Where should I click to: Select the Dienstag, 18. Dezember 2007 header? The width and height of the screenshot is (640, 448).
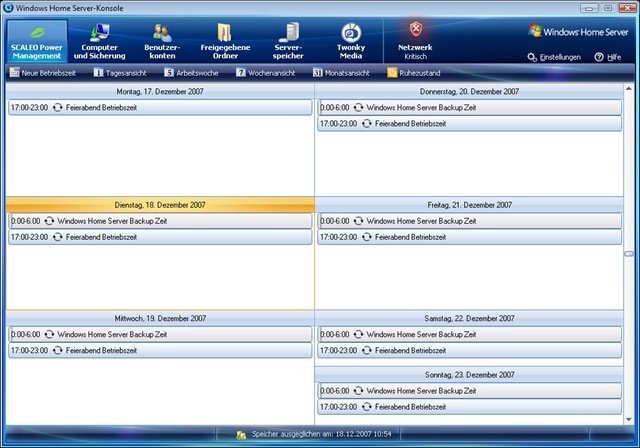160,205
